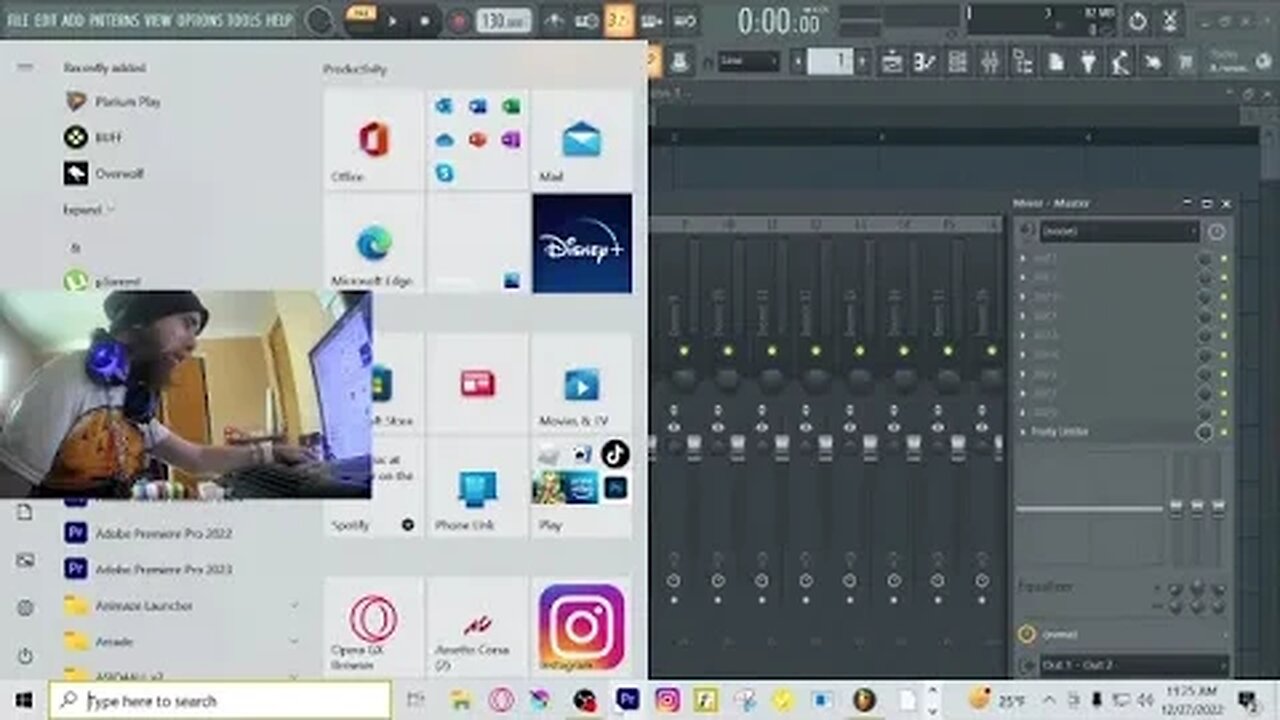Open the PATTERNS menu
The width and height of the screenshot is (1280, 720).
click(x=115, y=20)
